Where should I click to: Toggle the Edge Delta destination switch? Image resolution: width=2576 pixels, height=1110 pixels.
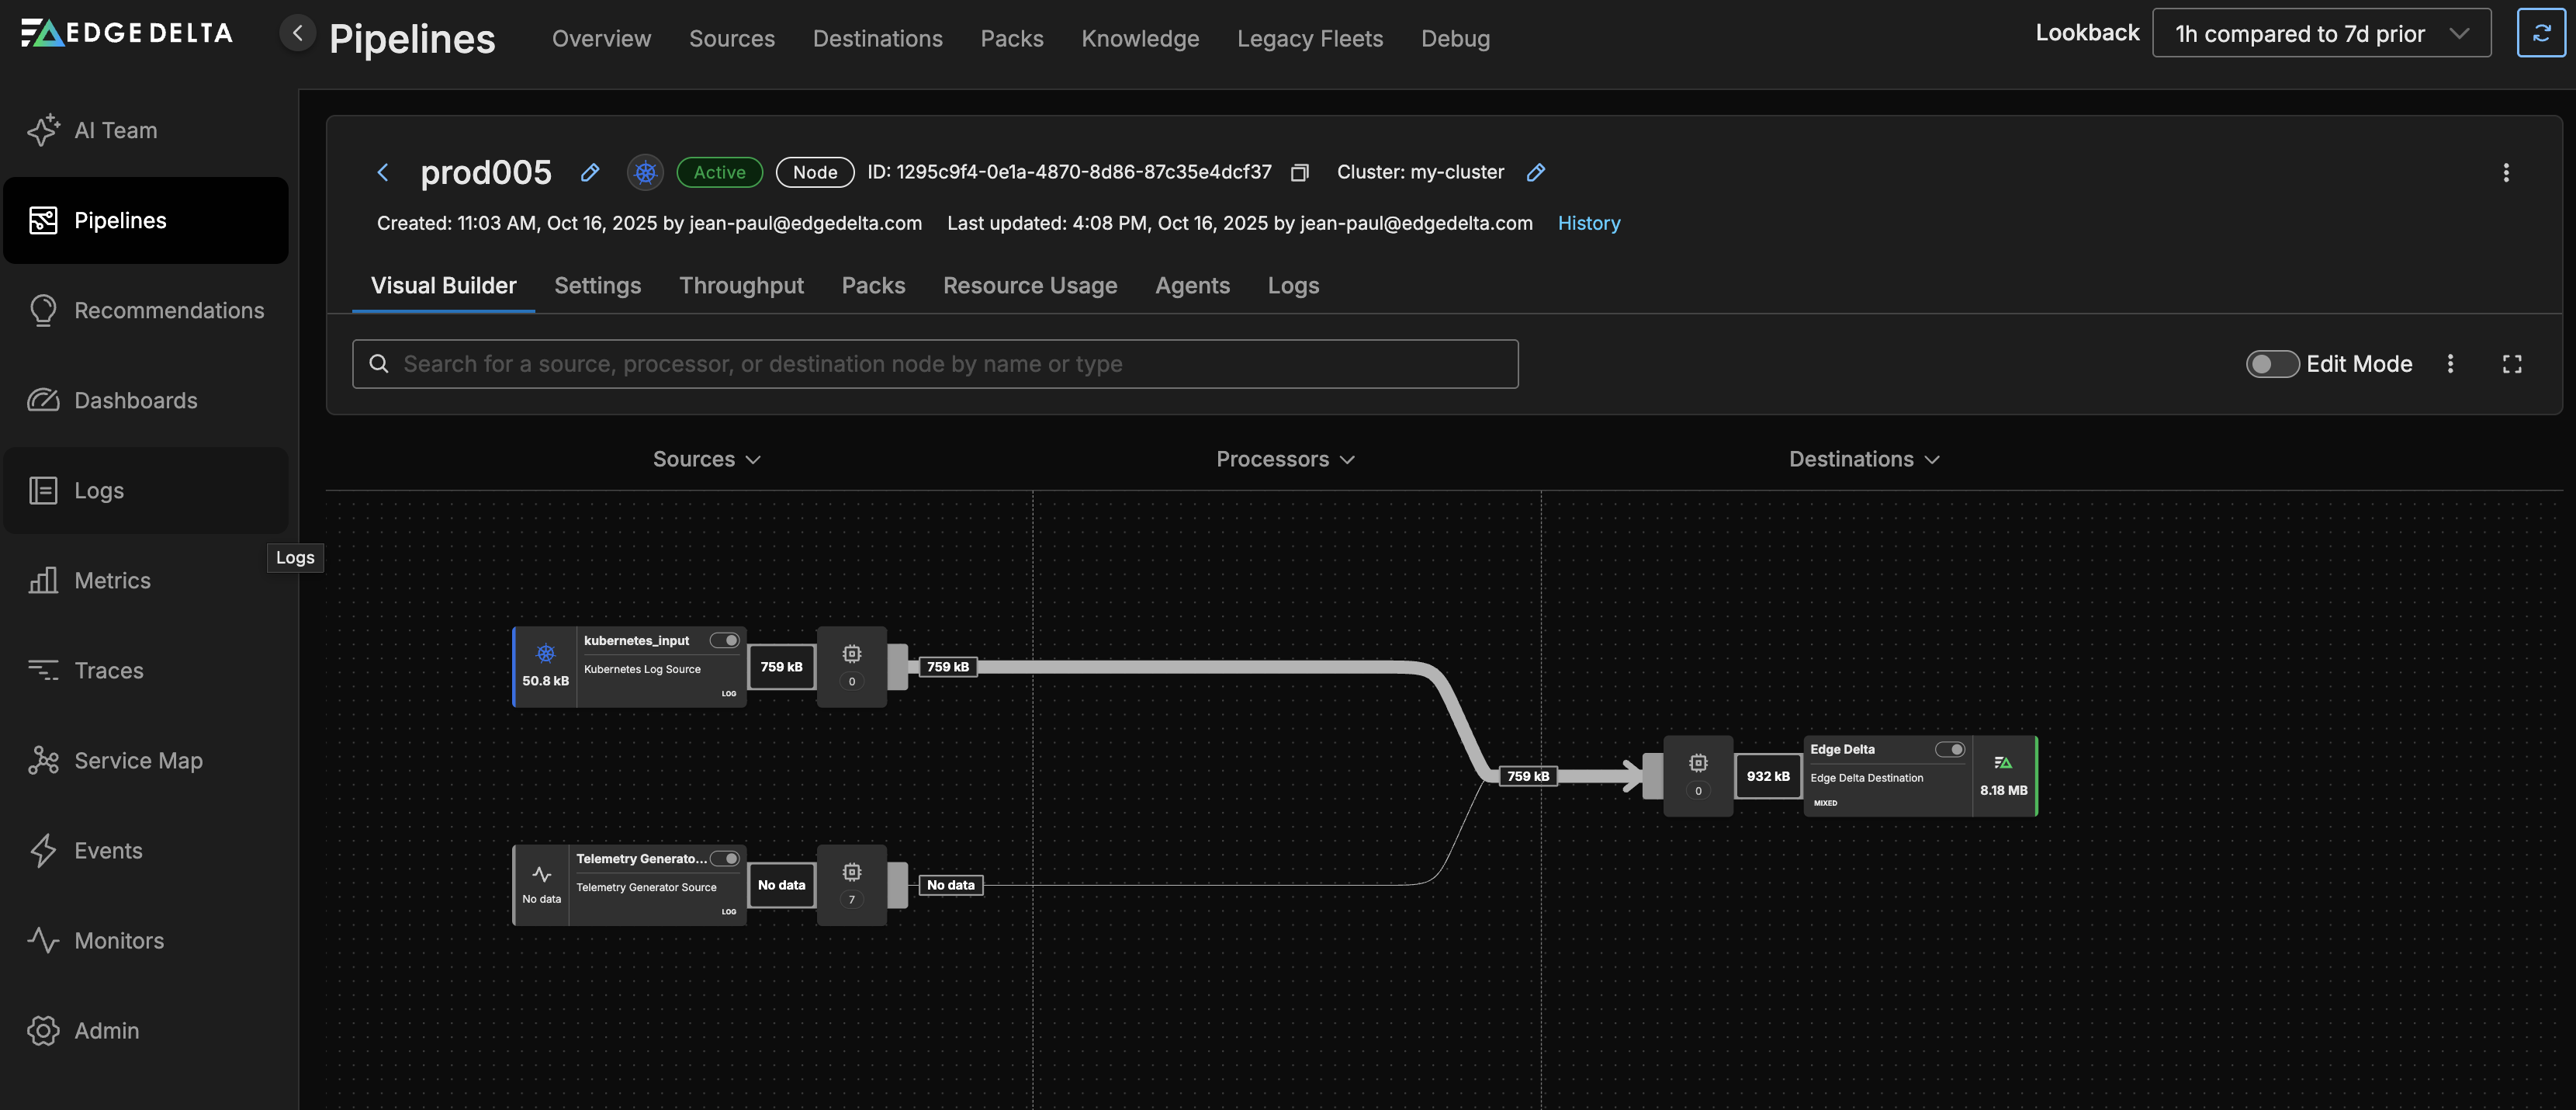pos(1949,750)
